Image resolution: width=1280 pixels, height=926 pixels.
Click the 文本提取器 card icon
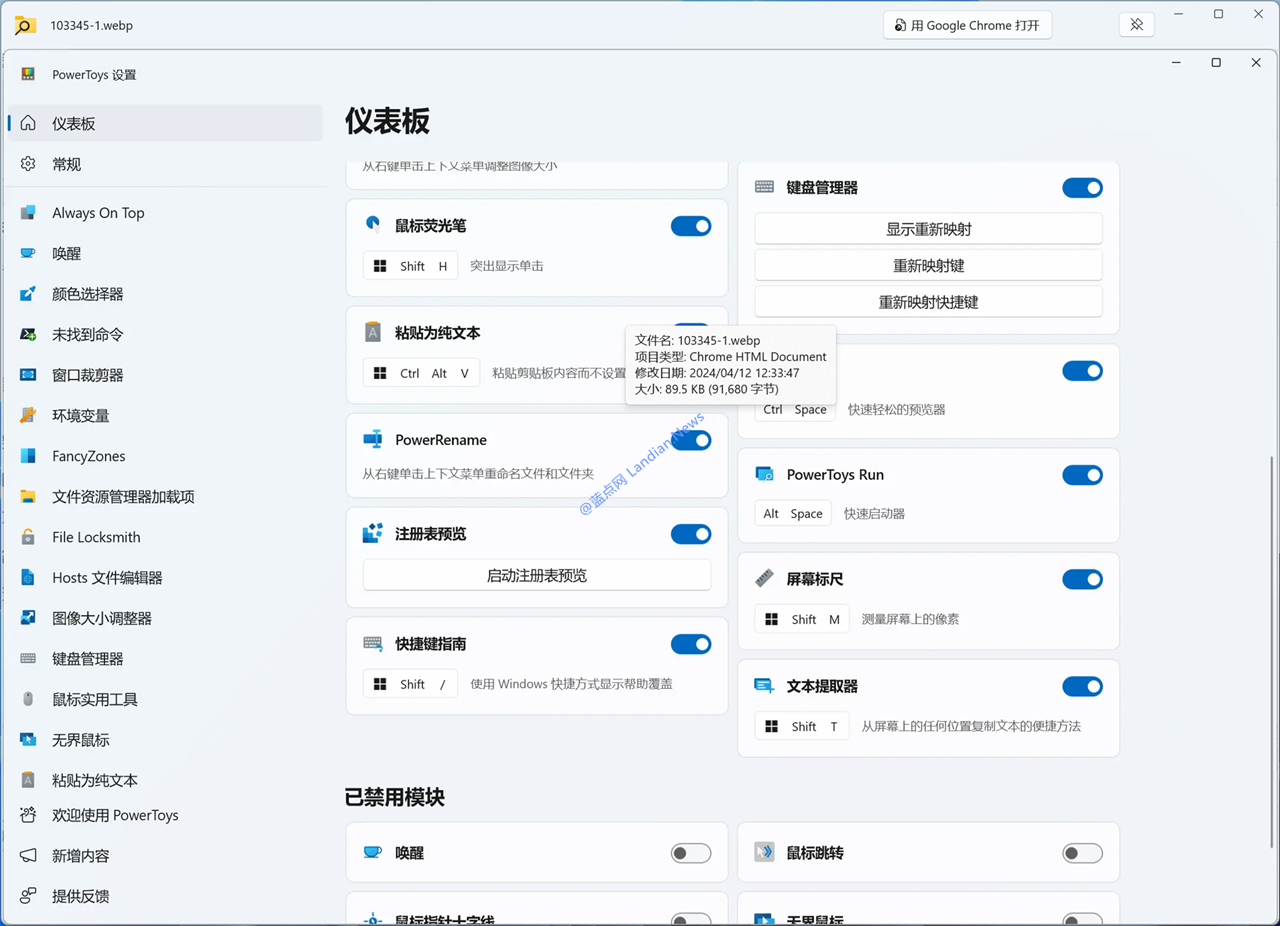(765, 686)
